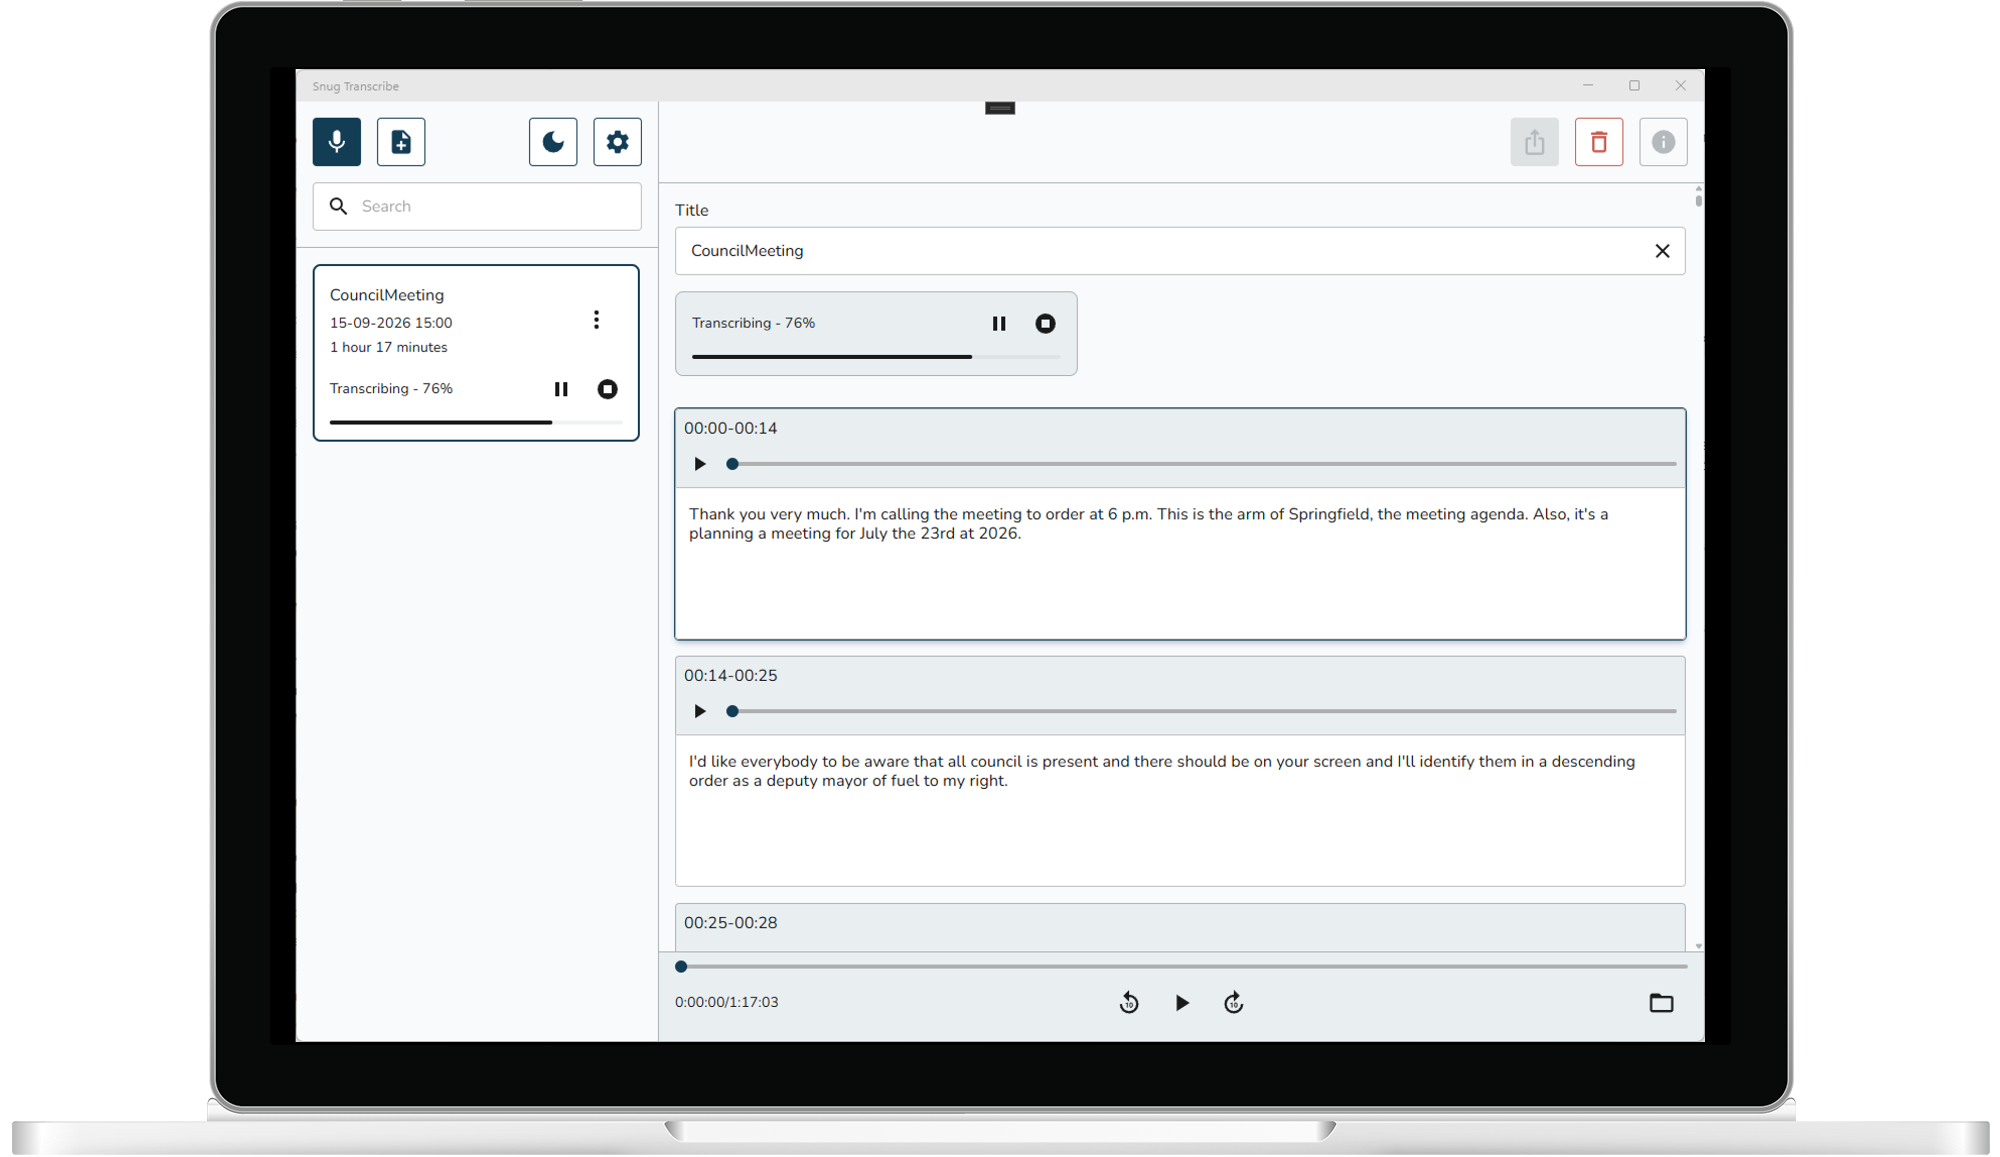Image resolution: width=2000 pixels, height=1157 pixels.
Task: Play the 00:14-00:25 segment
Action: (x=700, y=711)
